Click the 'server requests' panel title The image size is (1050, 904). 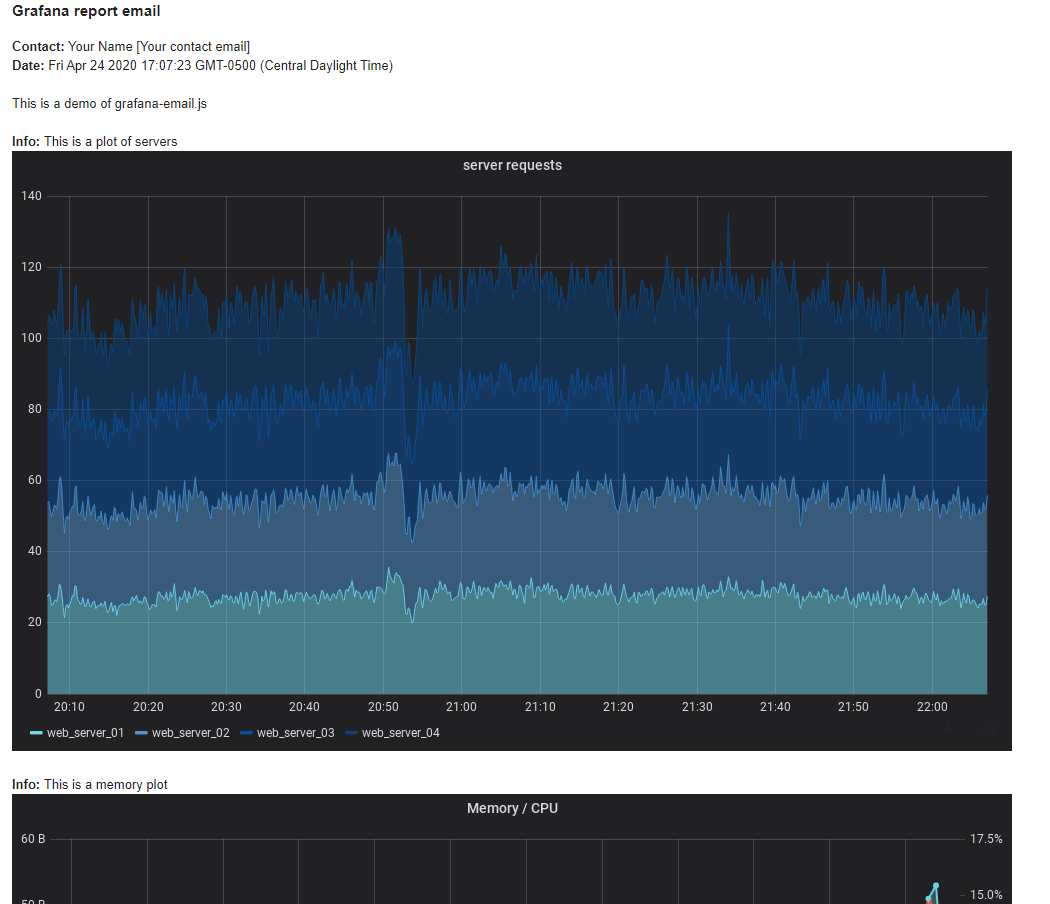point(512,165)
